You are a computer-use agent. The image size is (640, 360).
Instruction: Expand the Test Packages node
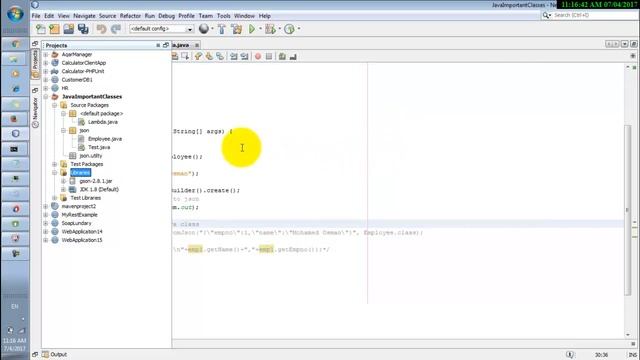(x=55, y=164)
